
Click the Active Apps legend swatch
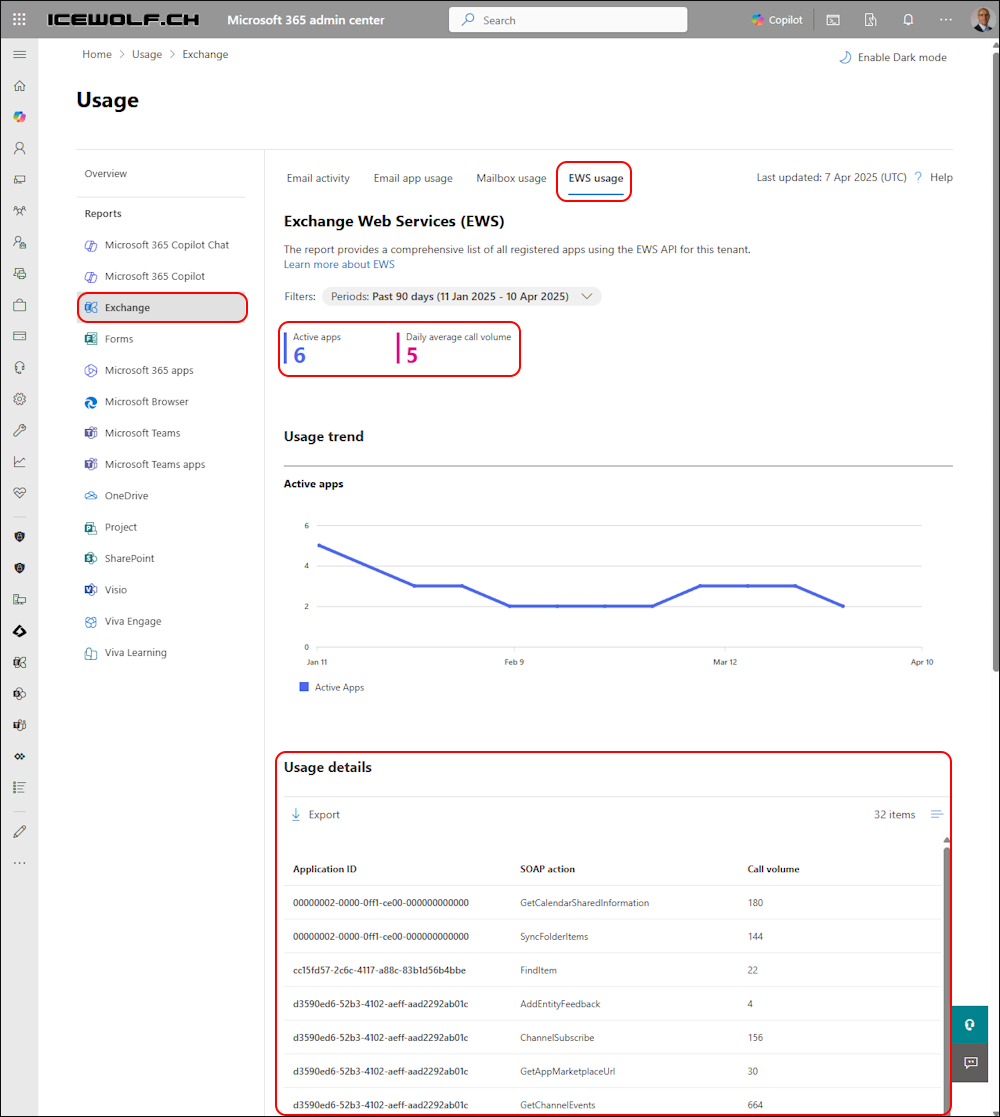pos(304,687)
